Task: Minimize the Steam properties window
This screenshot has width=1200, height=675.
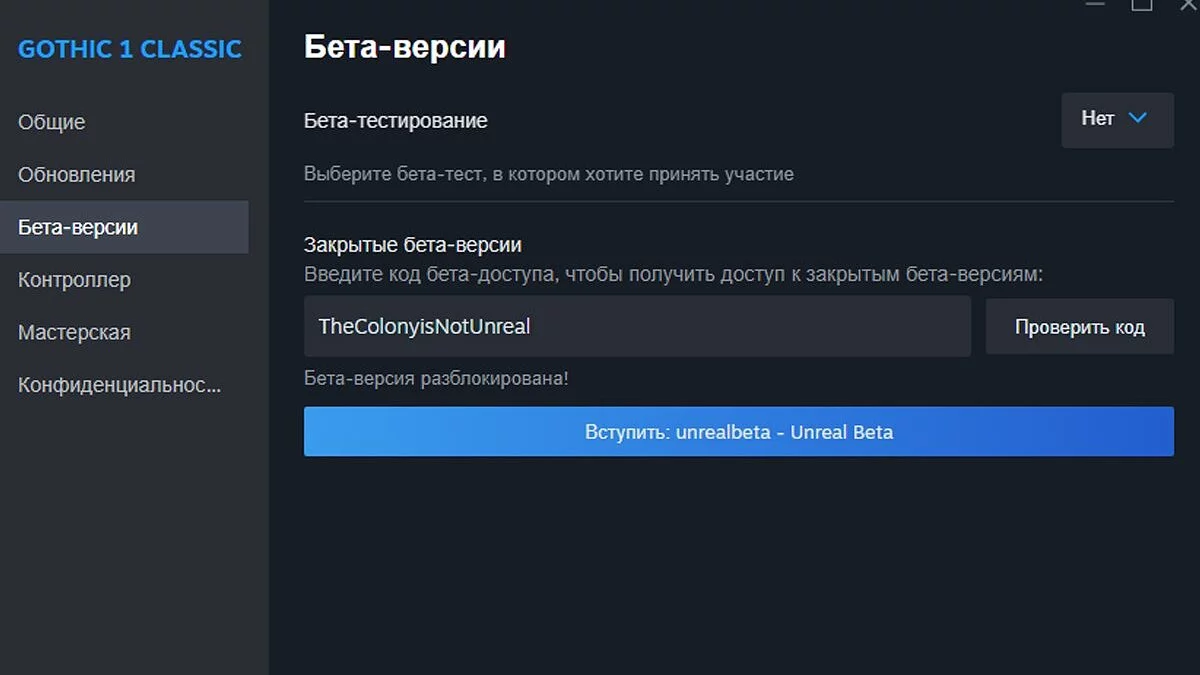Action: [x=1095, y=5]
